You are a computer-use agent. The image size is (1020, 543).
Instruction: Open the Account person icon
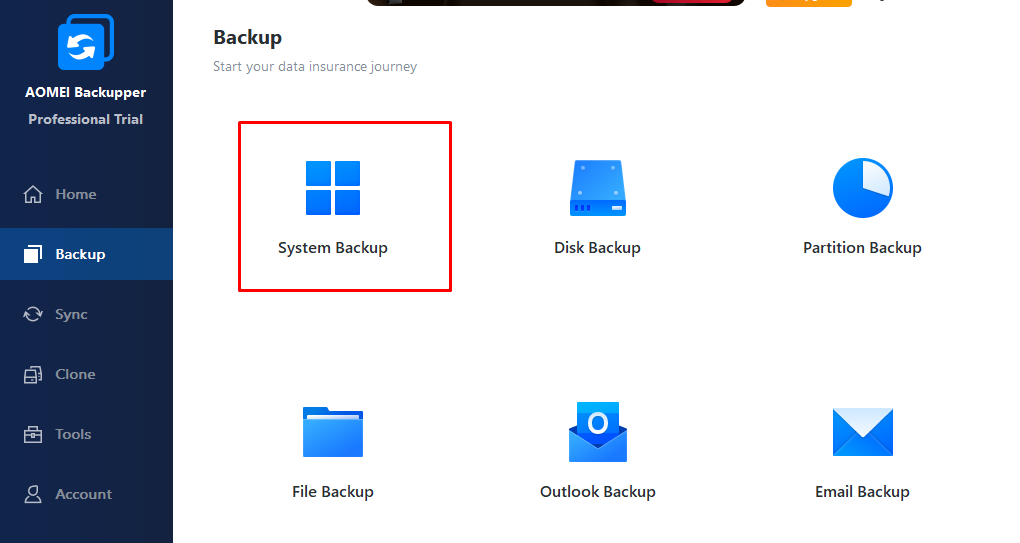tap(33, 494)
